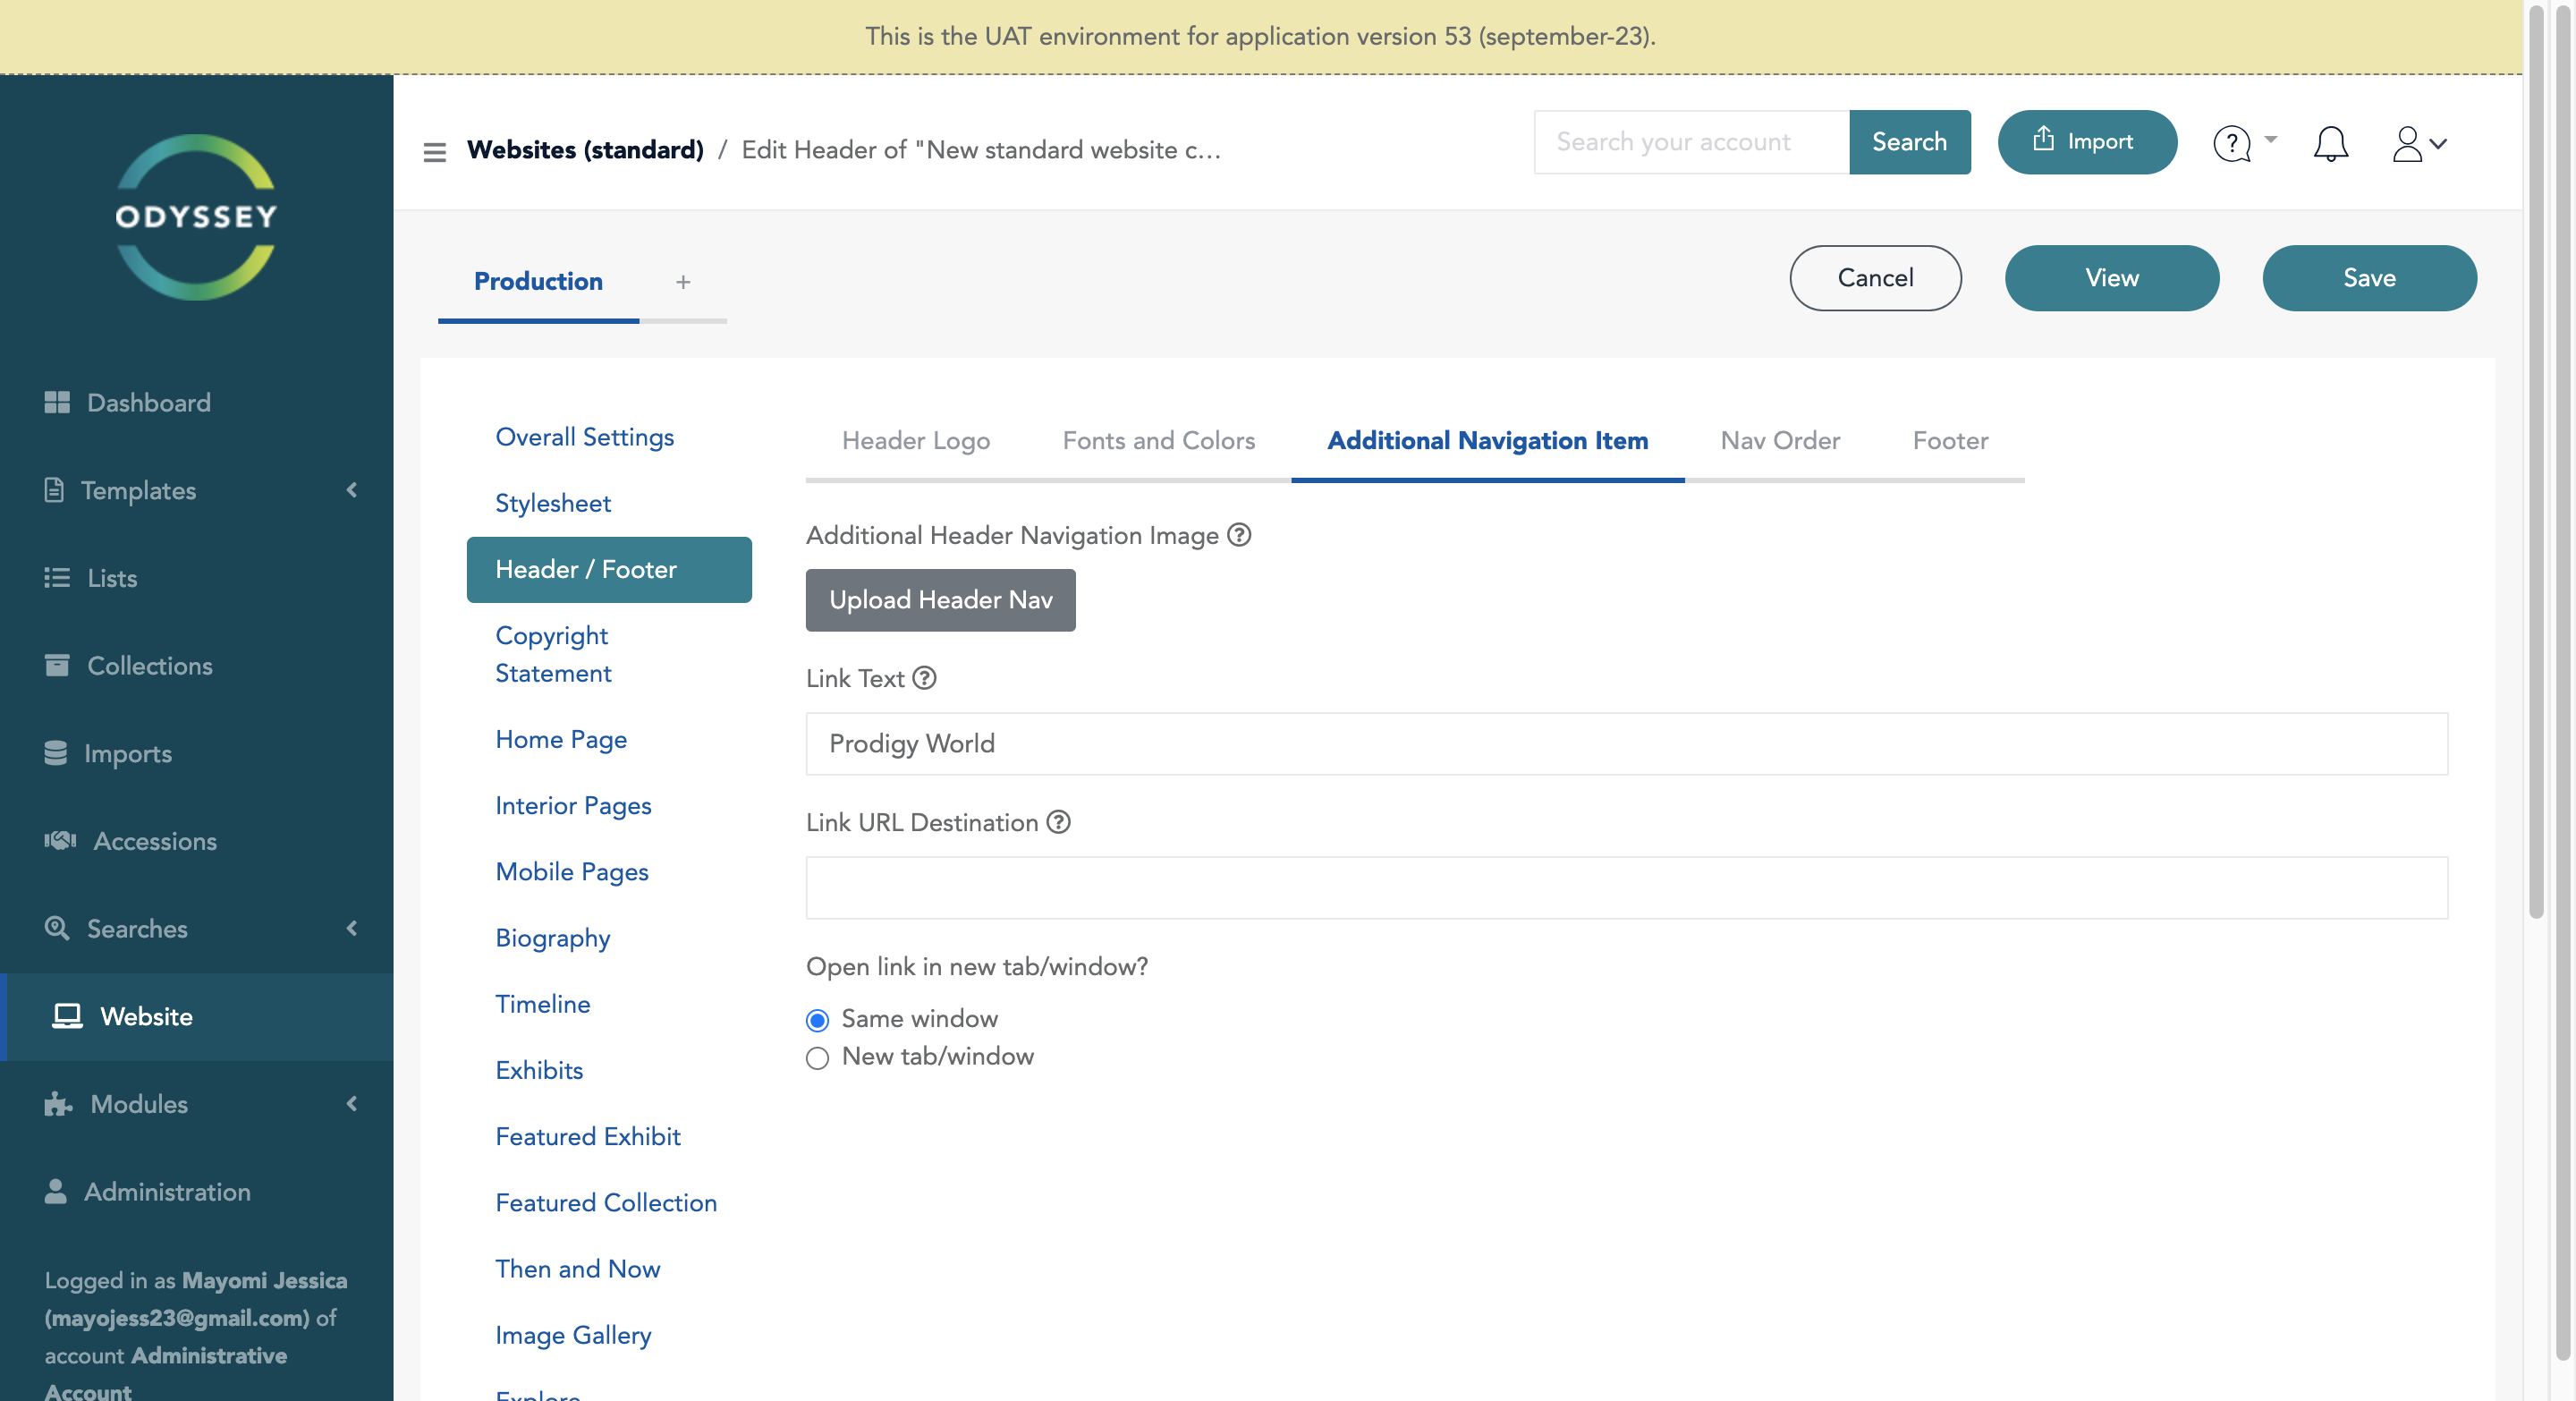The height and width of the screenshot is (1401, 2576).
Task: Open Dashboard from the sidebar
Action: (x=148, y=402)
